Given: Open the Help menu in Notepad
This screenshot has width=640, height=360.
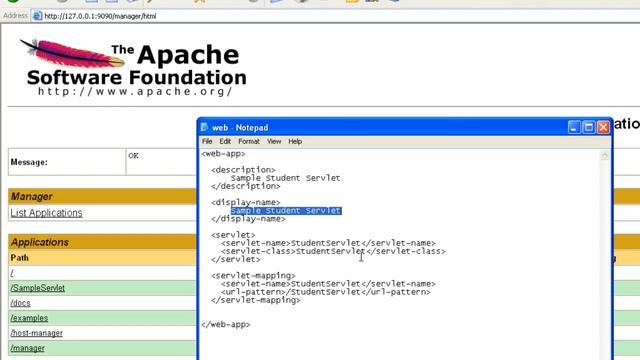Looking at the screenshot, I should 295,141.
